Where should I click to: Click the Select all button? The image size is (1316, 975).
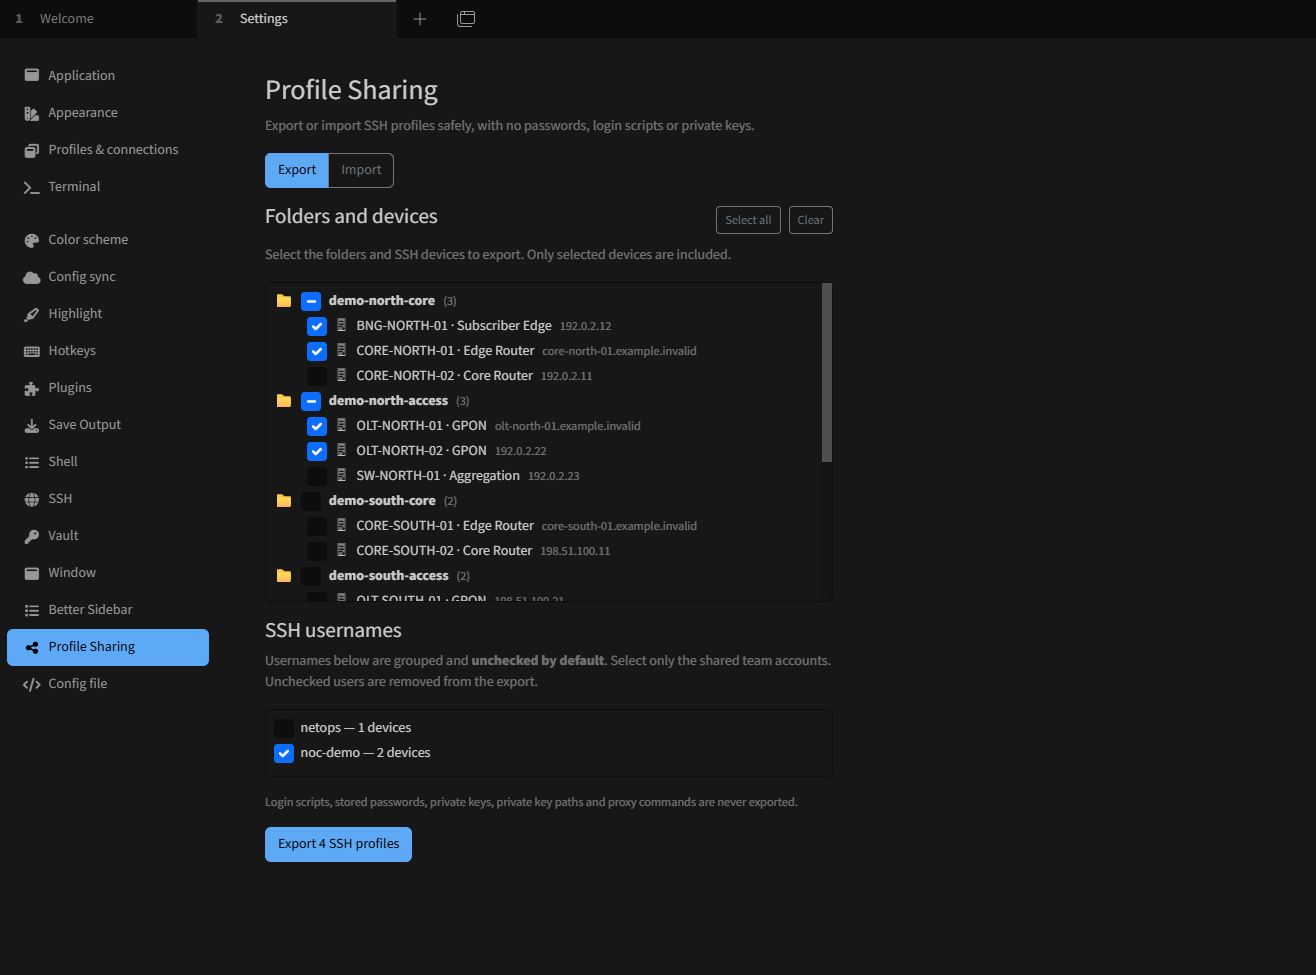tap(748, 220)
